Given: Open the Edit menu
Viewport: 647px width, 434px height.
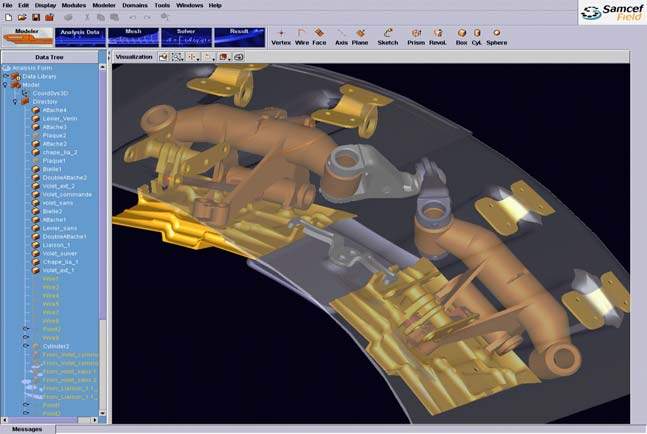Looking at the screenshot, I should point(24,5).
